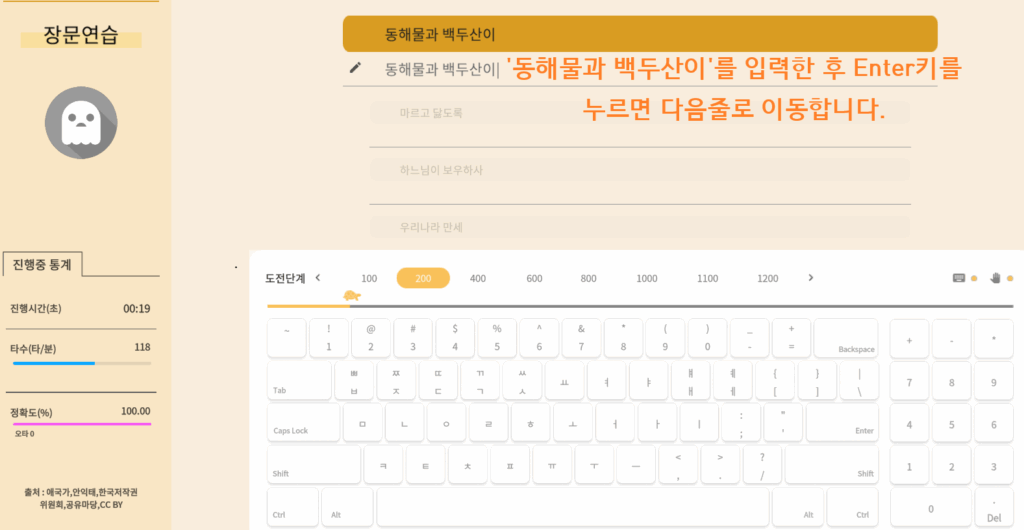The width and height of the screenshot is (1024, 530).
Task: Click the tilde key
Action: coord(287,338)
